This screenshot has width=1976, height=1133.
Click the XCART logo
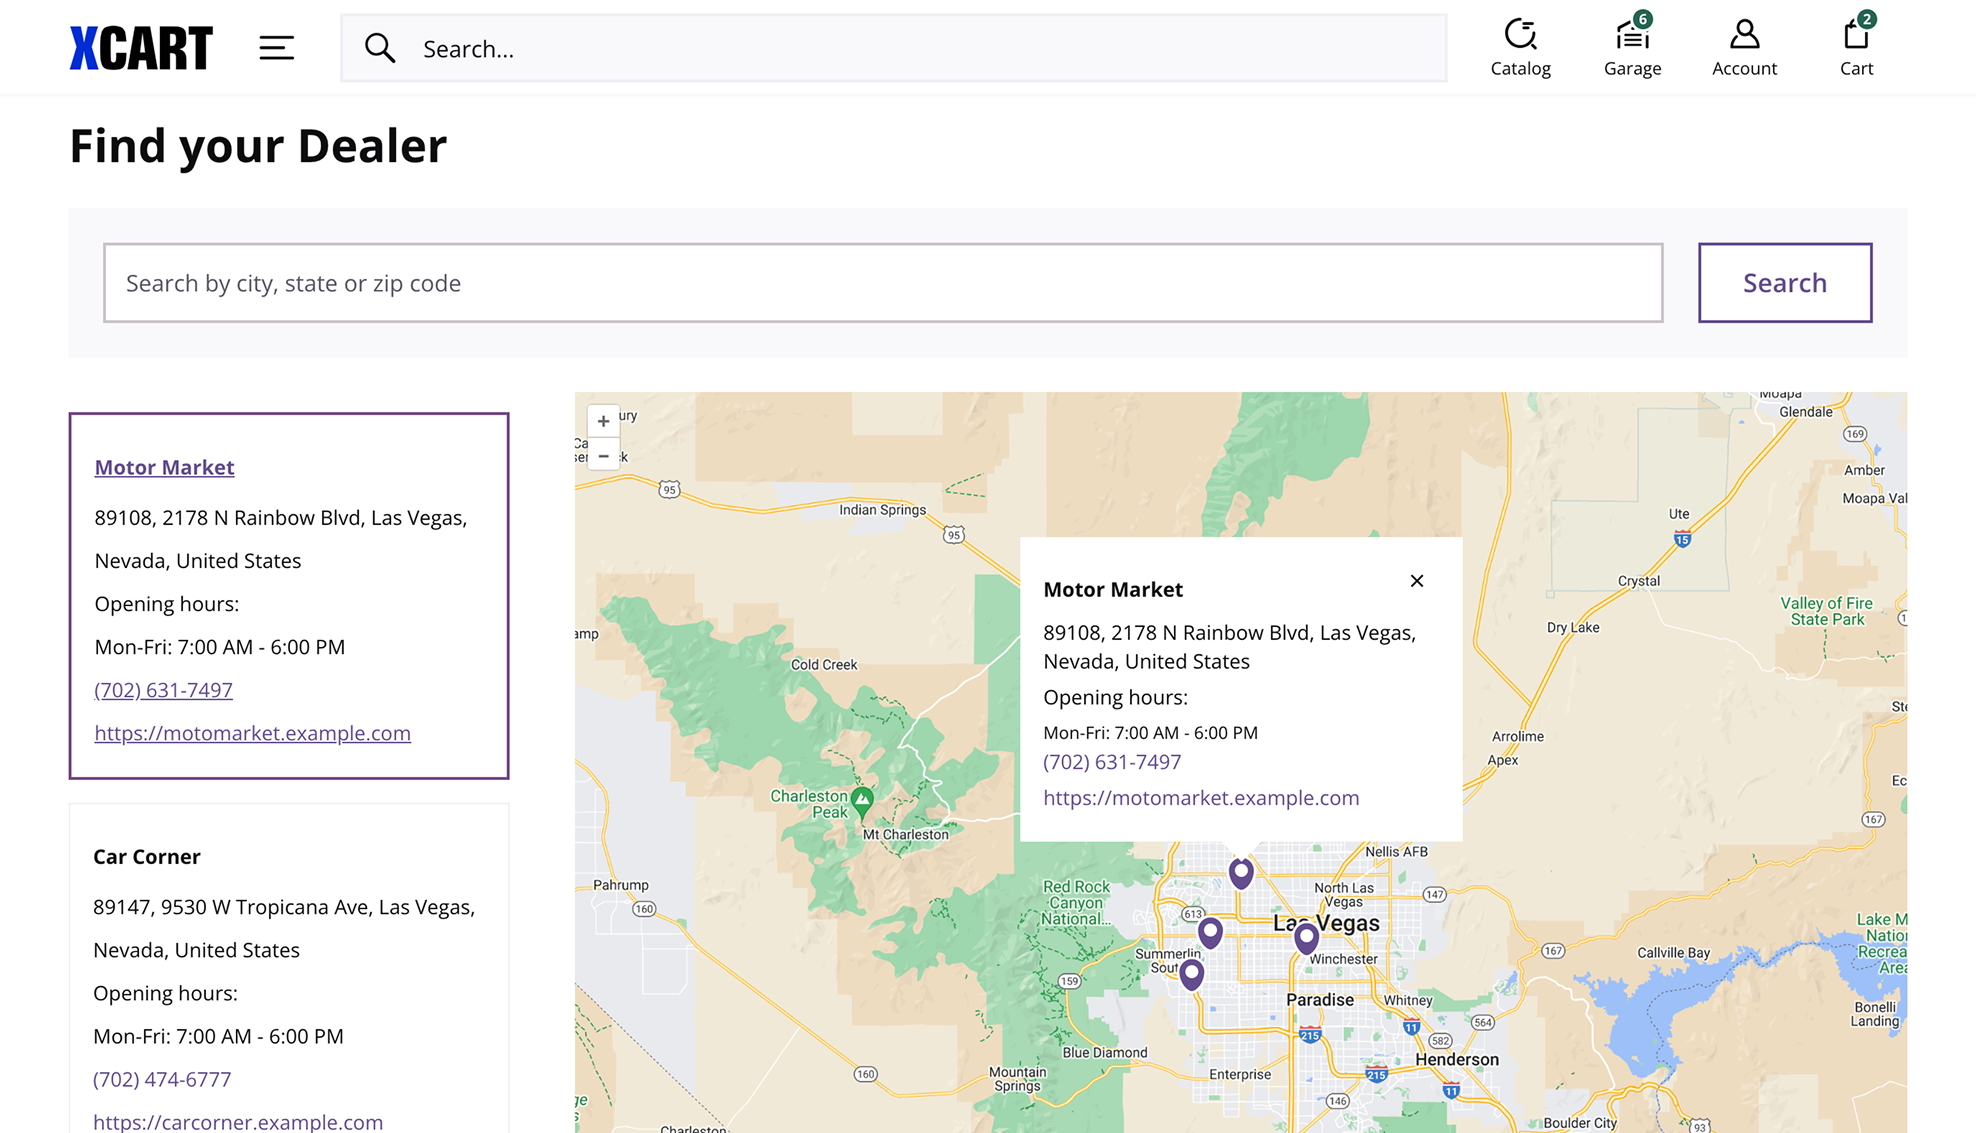tap(141, 48)
